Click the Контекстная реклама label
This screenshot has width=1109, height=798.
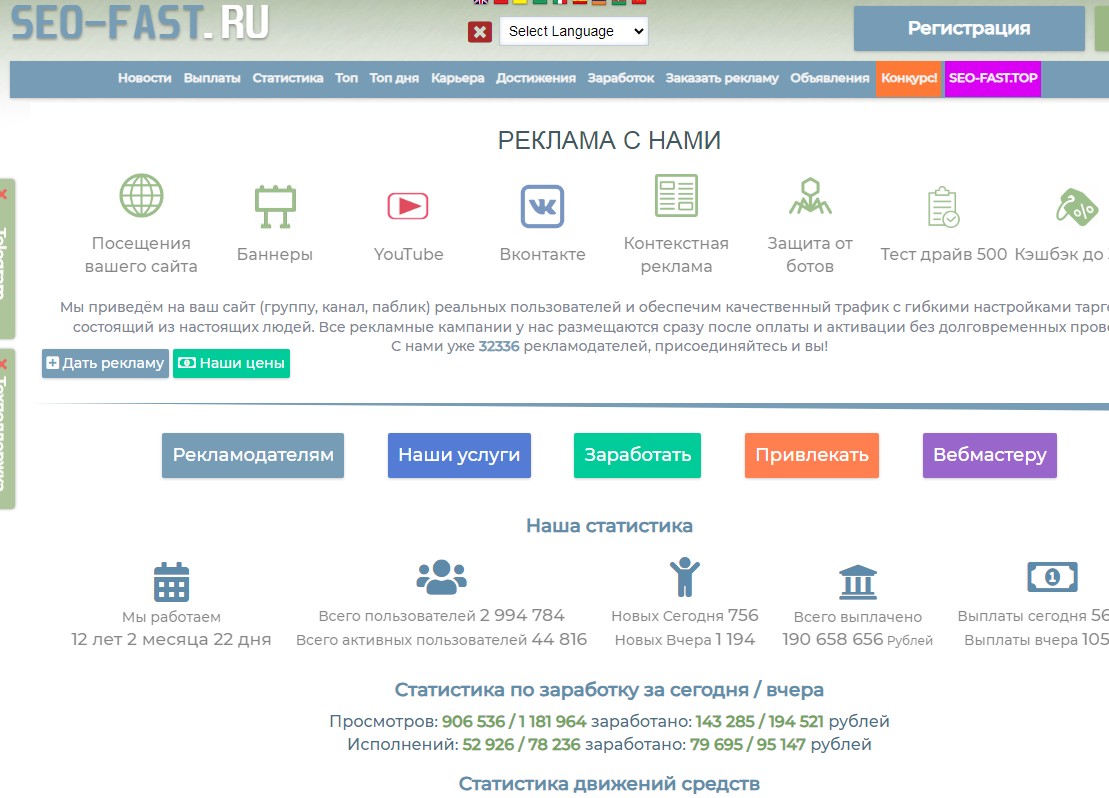pyautogui.click(x=676, y=255)
